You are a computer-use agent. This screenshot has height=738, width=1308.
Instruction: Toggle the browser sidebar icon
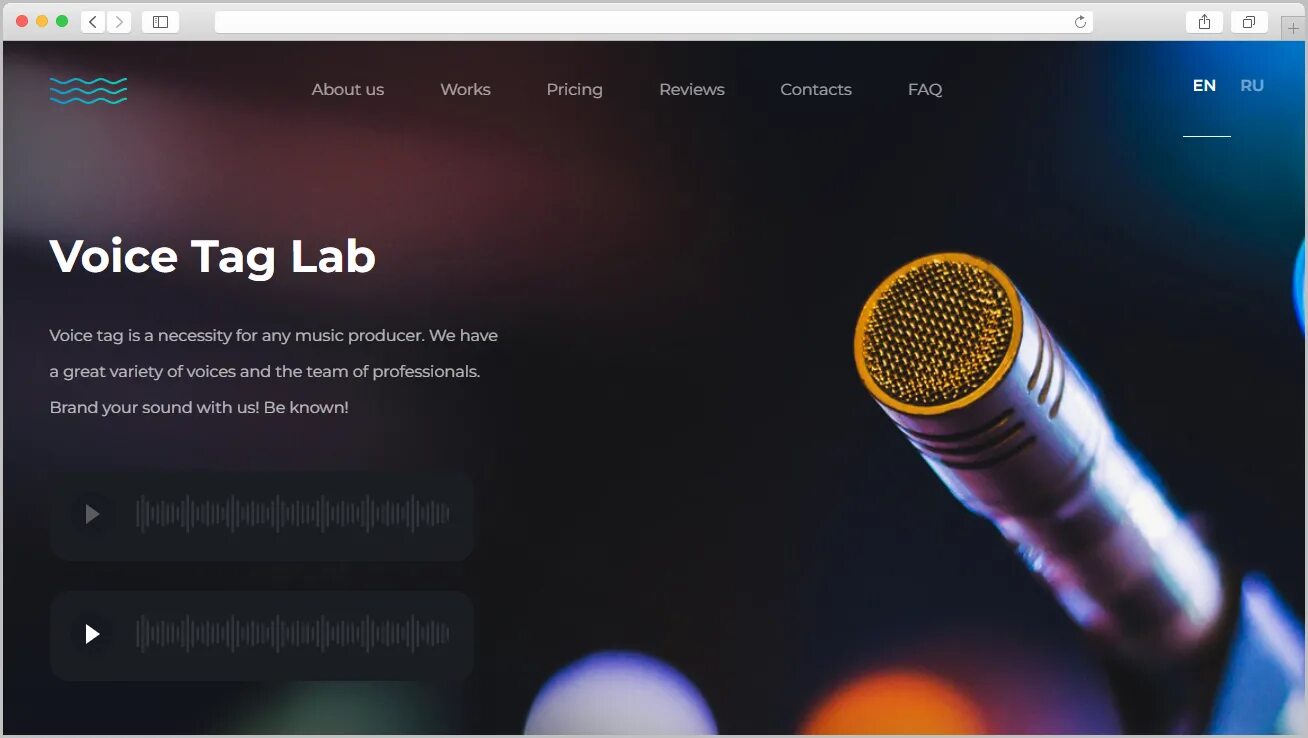[x=160, y=22]
